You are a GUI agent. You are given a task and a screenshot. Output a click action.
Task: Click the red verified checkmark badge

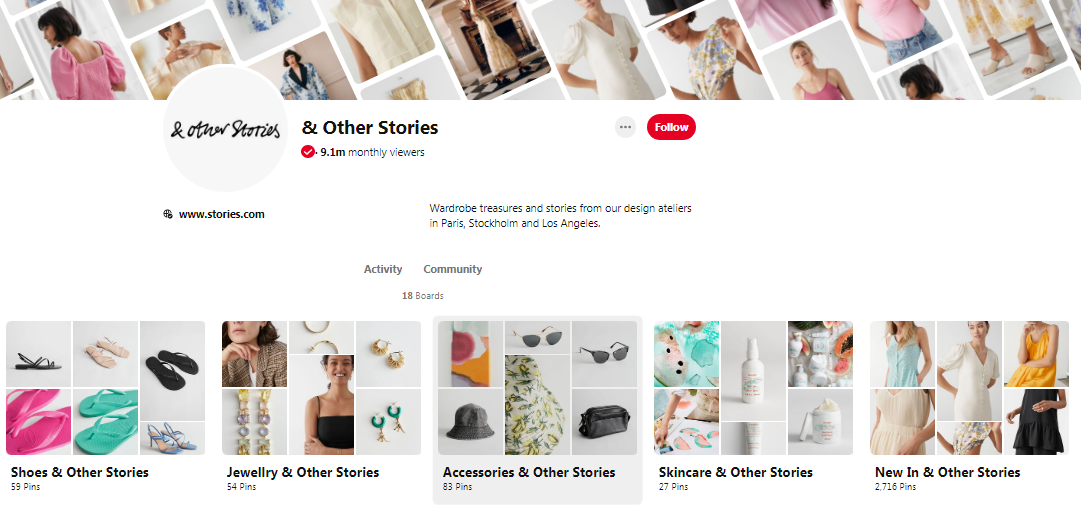307,152
